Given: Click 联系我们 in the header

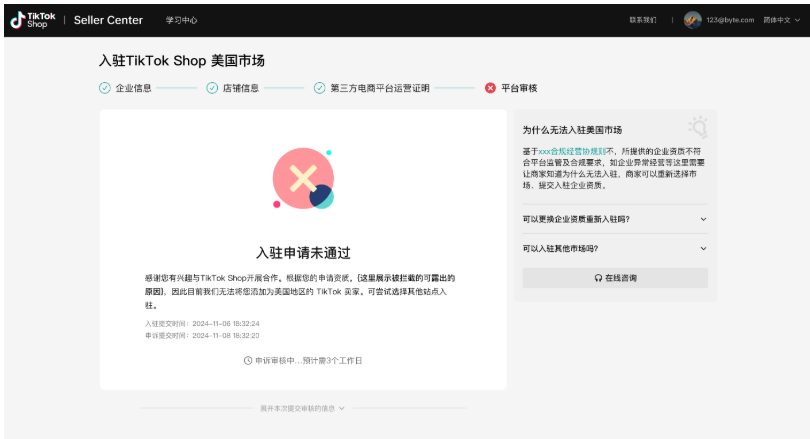Looking at the screenshot, I should click(x=643, y=20).
